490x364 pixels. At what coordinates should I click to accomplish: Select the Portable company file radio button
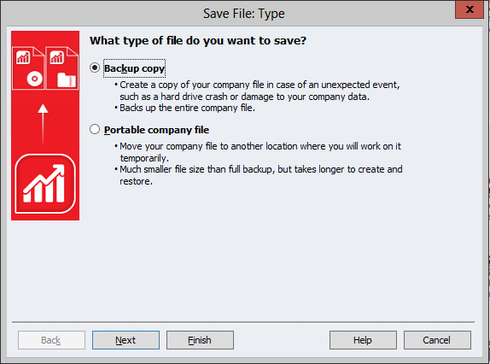pos(95,129)
